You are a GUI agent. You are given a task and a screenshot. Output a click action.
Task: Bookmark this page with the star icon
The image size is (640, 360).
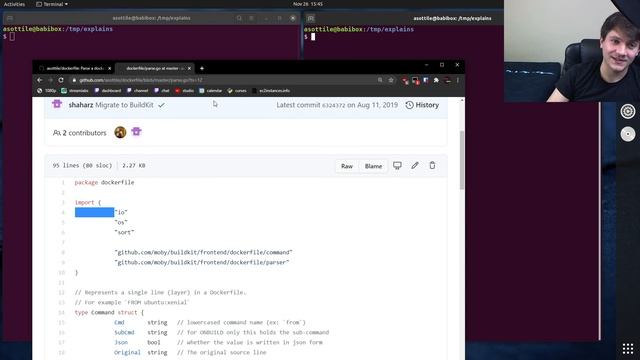391,80
